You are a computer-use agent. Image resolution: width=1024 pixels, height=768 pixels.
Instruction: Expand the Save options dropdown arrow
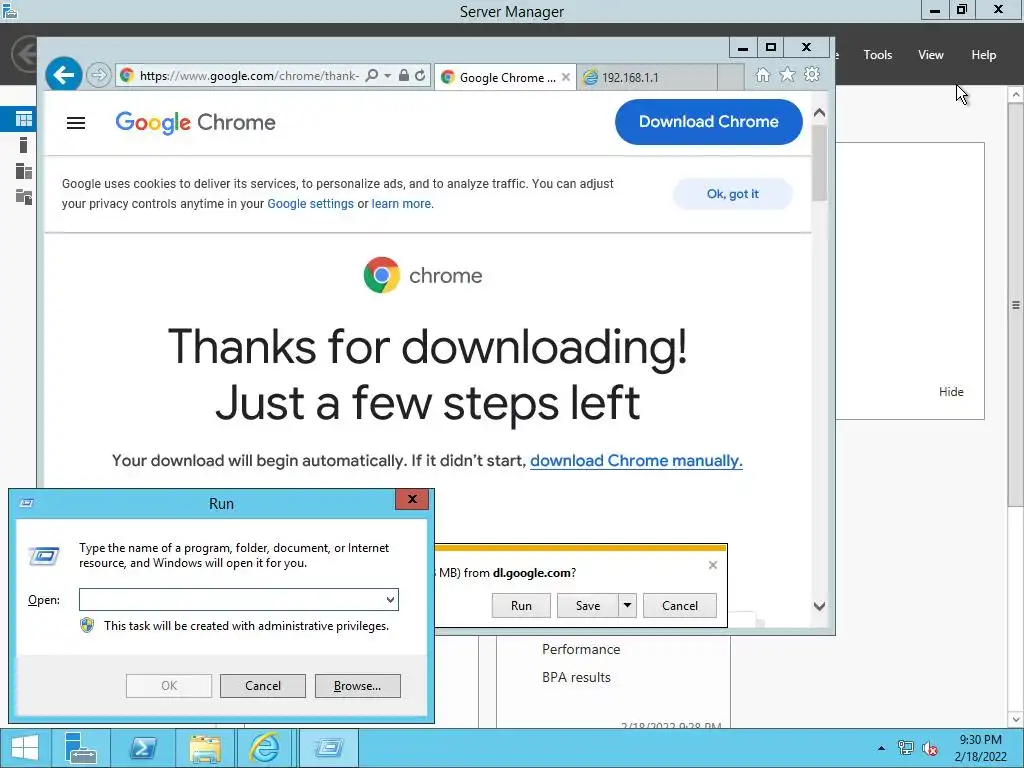tap(627, 605)
